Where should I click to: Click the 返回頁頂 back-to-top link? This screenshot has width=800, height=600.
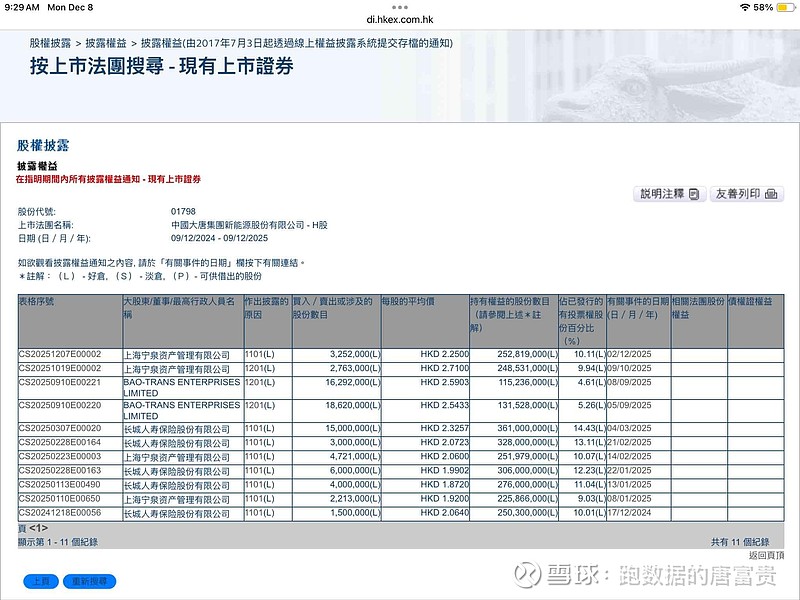click(766, 555)
